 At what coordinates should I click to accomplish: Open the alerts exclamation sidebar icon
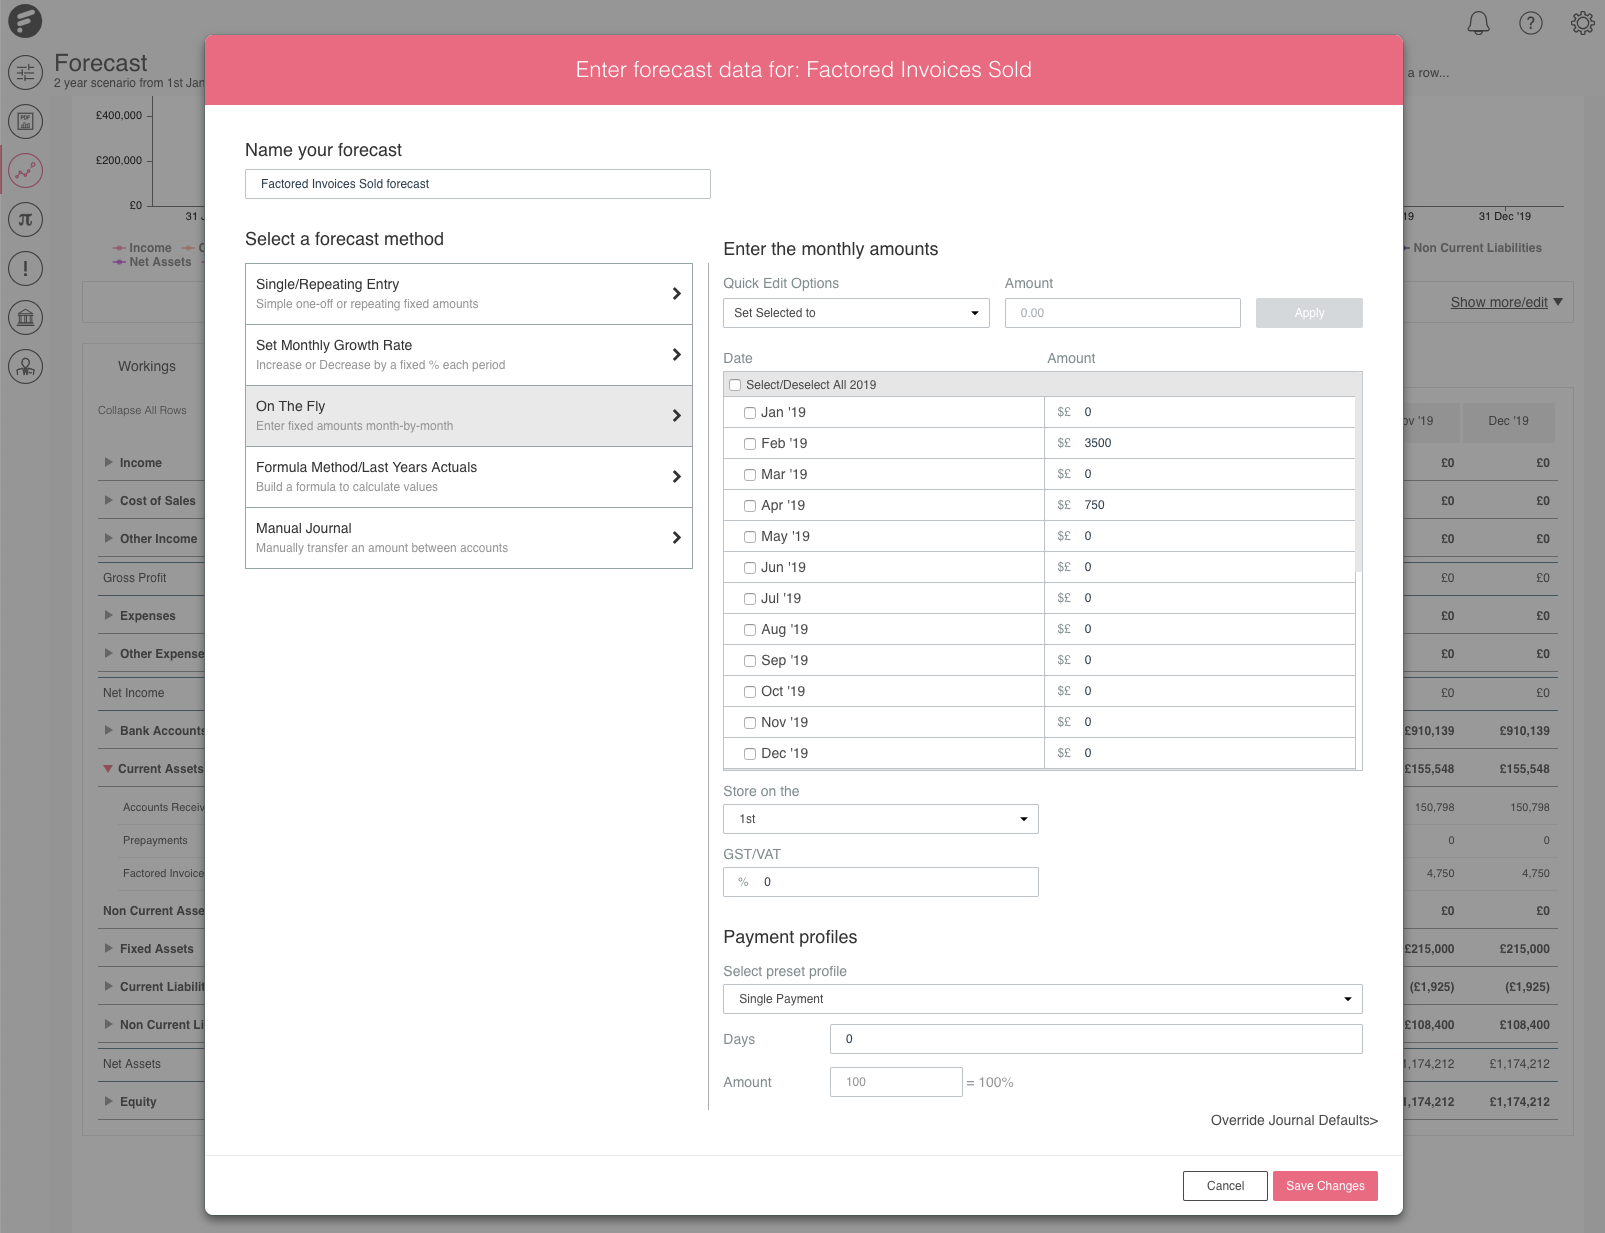pyautogui.click(x=25, y=268)
